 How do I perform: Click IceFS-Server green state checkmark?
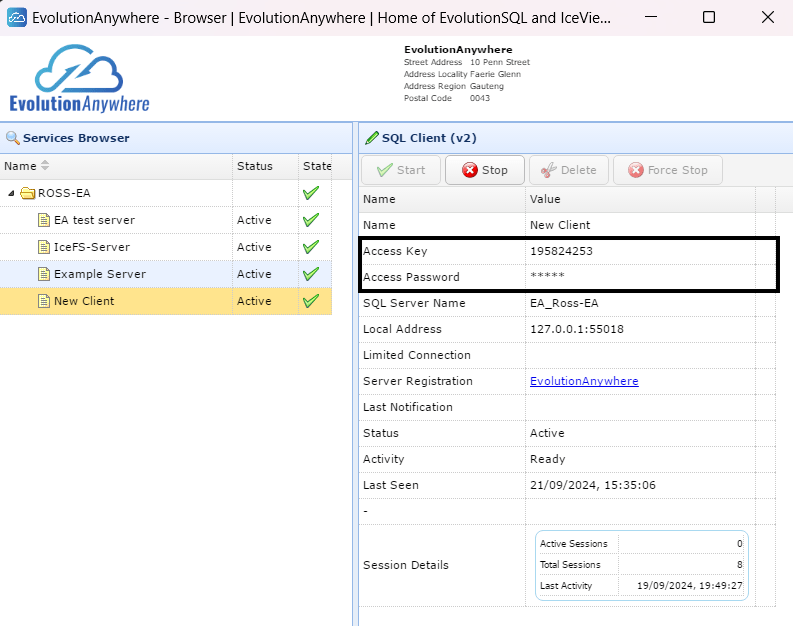click(x=311, y=247)
